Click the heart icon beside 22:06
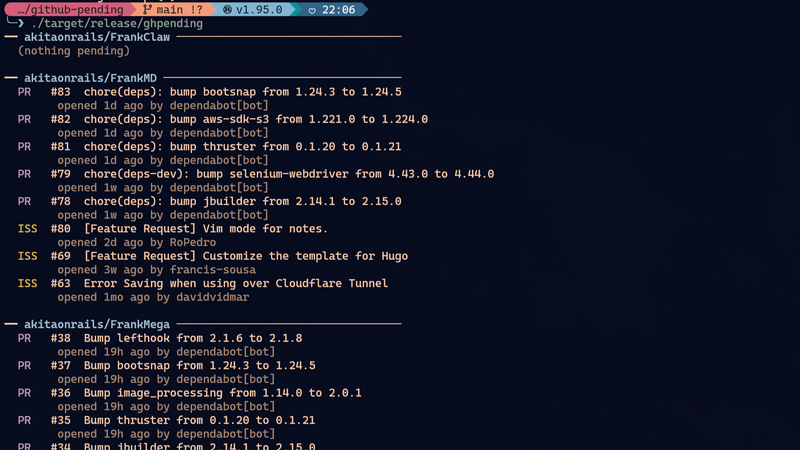Screen dimensions: 800x450 312,10
